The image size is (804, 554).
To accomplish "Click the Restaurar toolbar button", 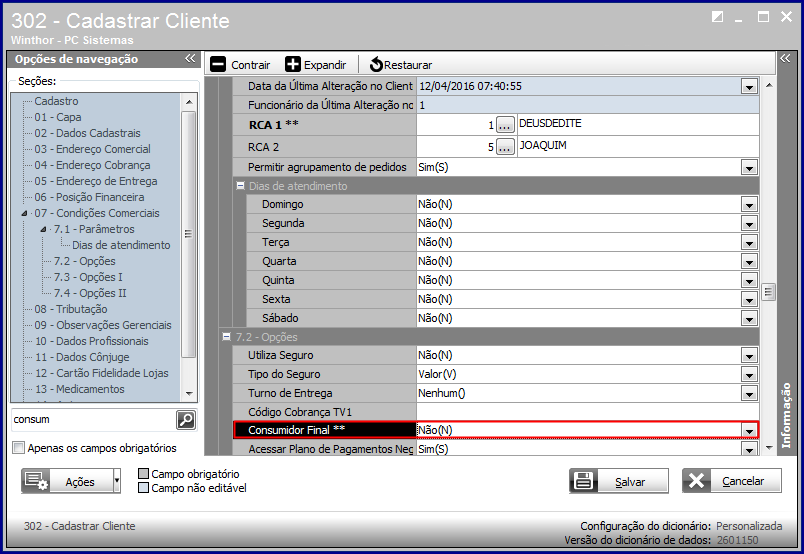I will pos(401,65).
